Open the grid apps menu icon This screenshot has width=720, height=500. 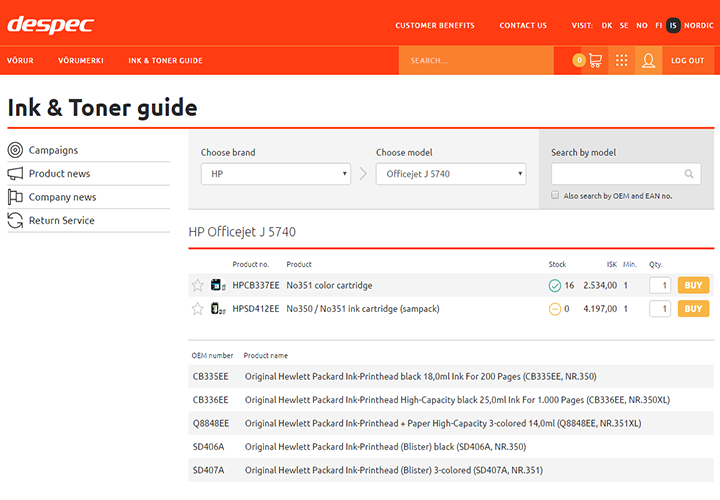pyautogui.click(x=621, y=60)
